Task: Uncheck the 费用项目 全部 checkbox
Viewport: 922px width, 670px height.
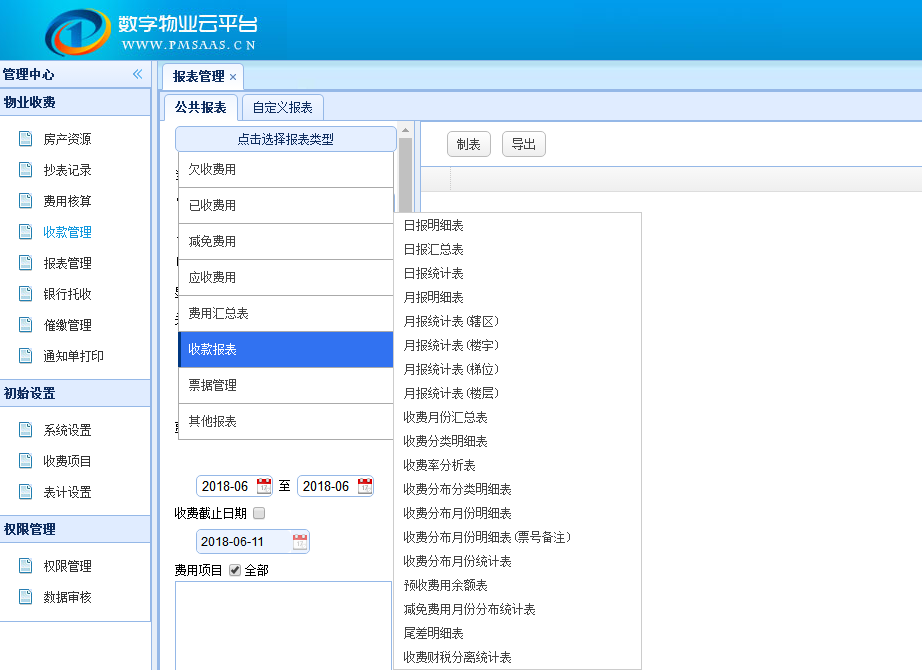Action: pyautogui.click(x=235, y=570)
